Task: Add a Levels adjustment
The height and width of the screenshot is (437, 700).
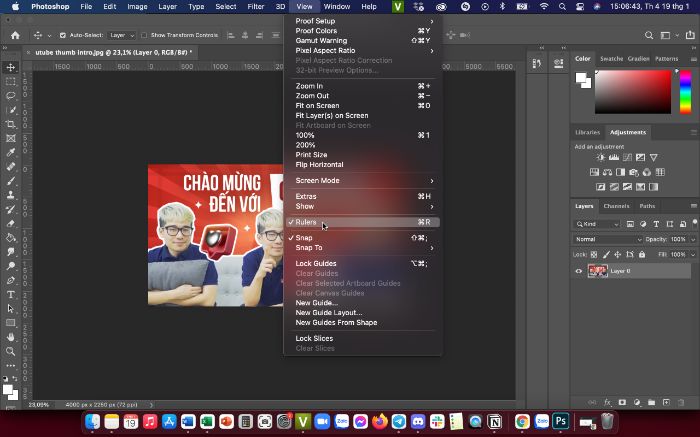Action: coord(614,158)
